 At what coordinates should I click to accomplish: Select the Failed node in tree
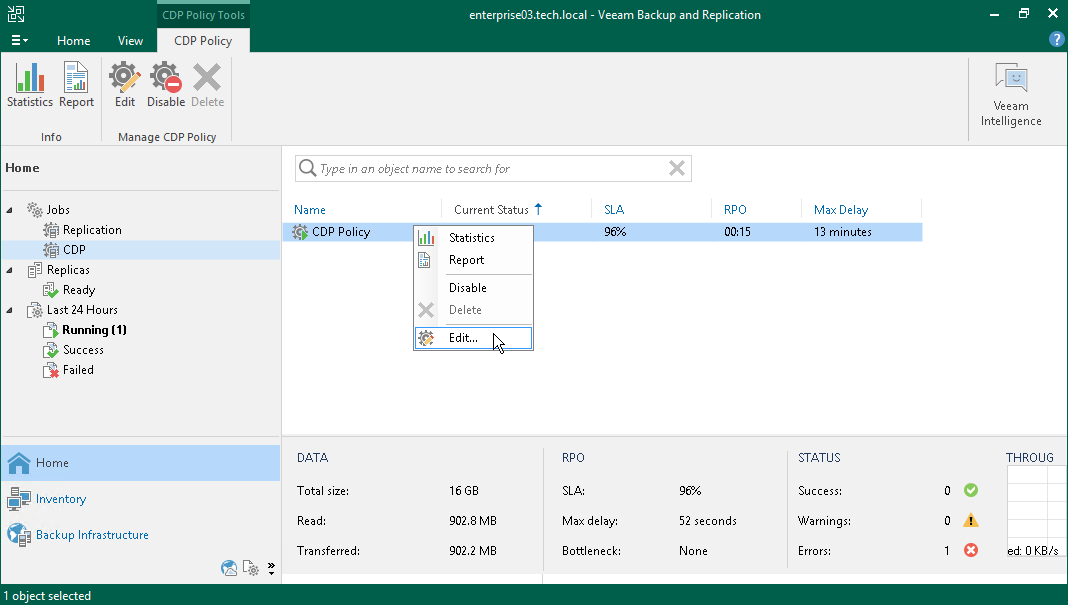pyautogui.click(x=78, y=370)
